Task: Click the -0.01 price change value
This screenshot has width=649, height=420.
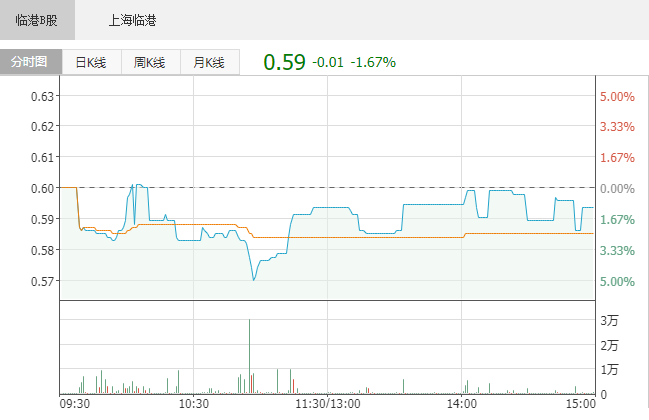Action: pos(328,63)
